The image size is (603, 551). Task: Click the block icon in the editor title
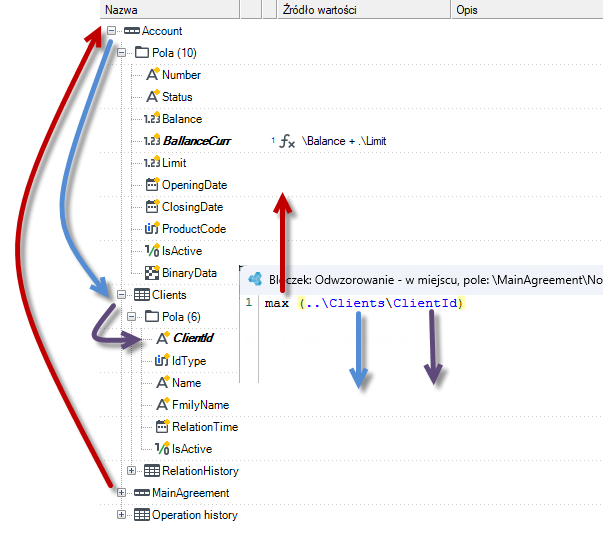coord(255,279)
